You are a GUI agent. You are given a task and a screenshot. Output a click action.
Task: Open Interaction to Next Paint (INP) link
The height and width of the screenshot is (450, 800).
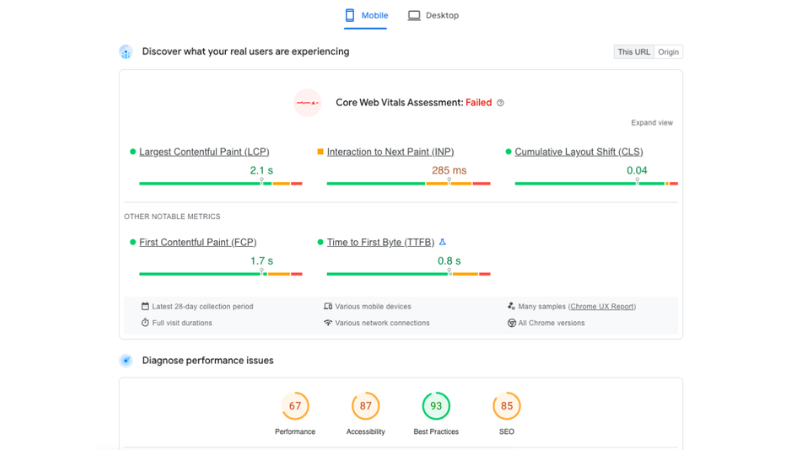(390, 152)
